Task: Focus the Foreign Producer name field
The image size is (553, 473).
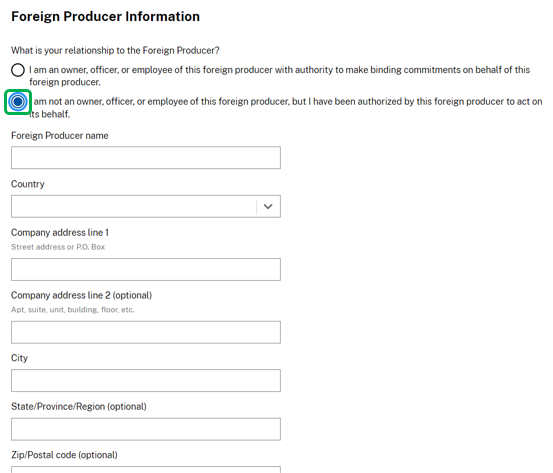Action: click(146, 158)
